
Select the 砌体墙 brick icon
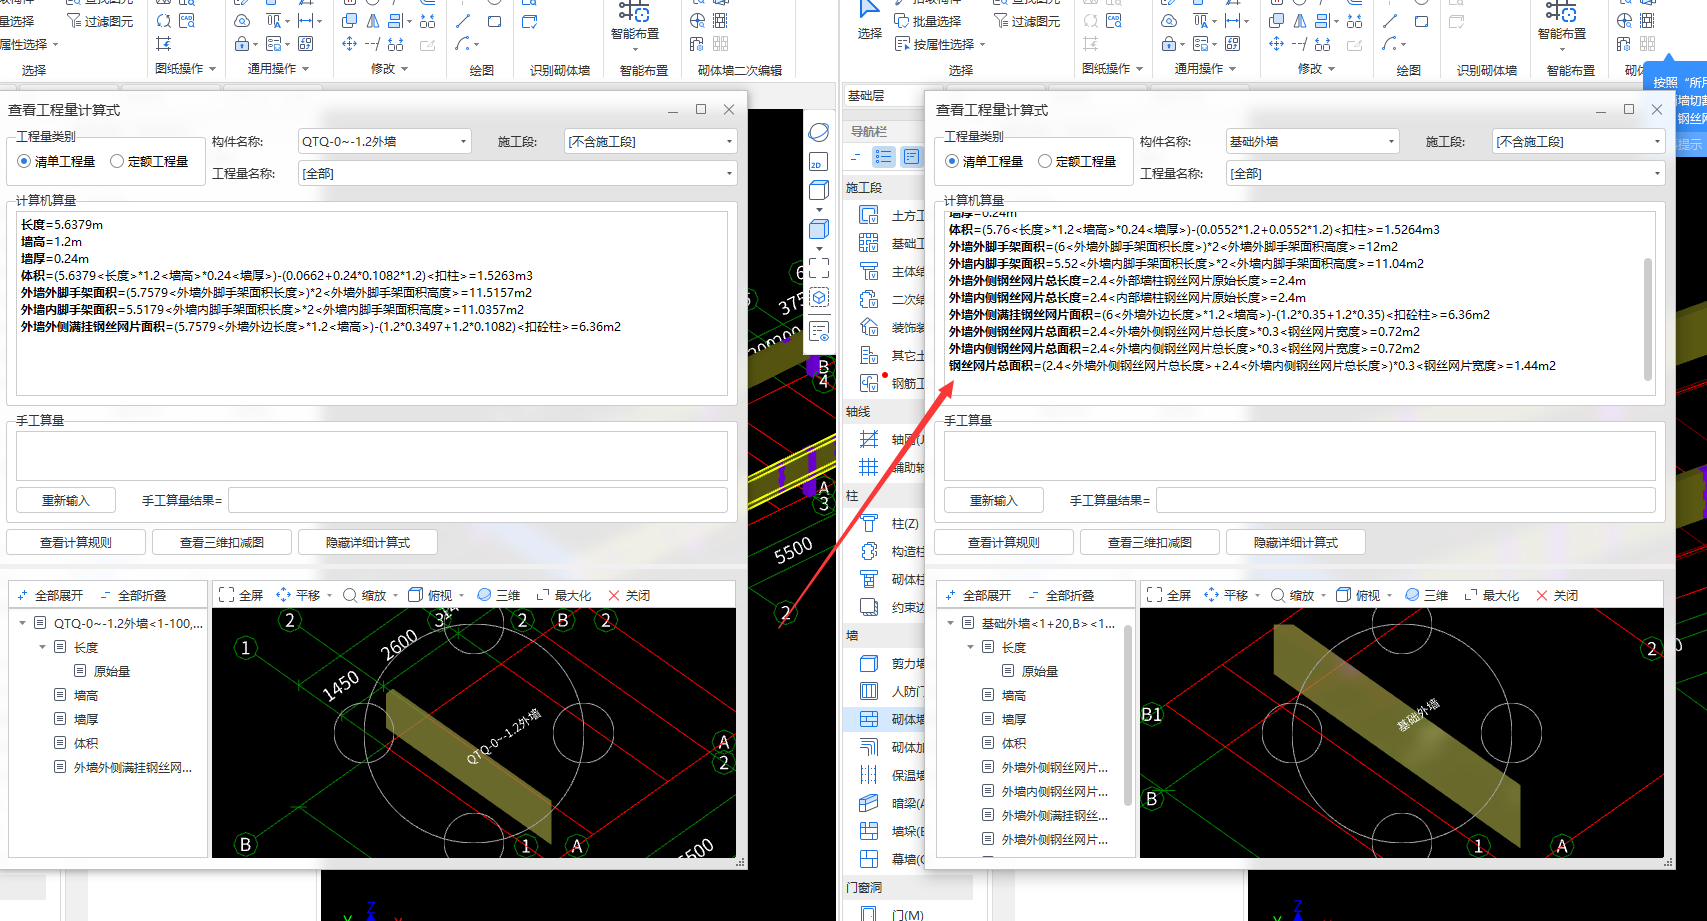coord(869,719)
